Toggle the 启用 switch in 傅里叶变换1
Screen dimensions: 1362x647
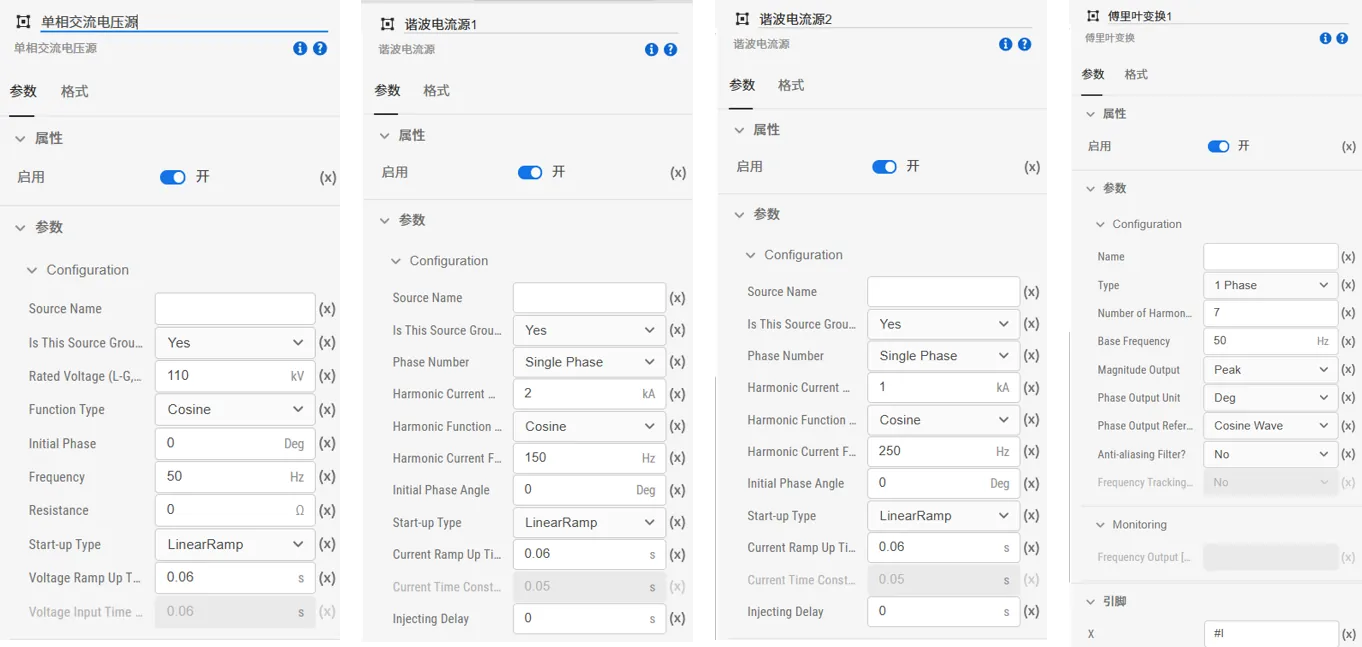1218,146
